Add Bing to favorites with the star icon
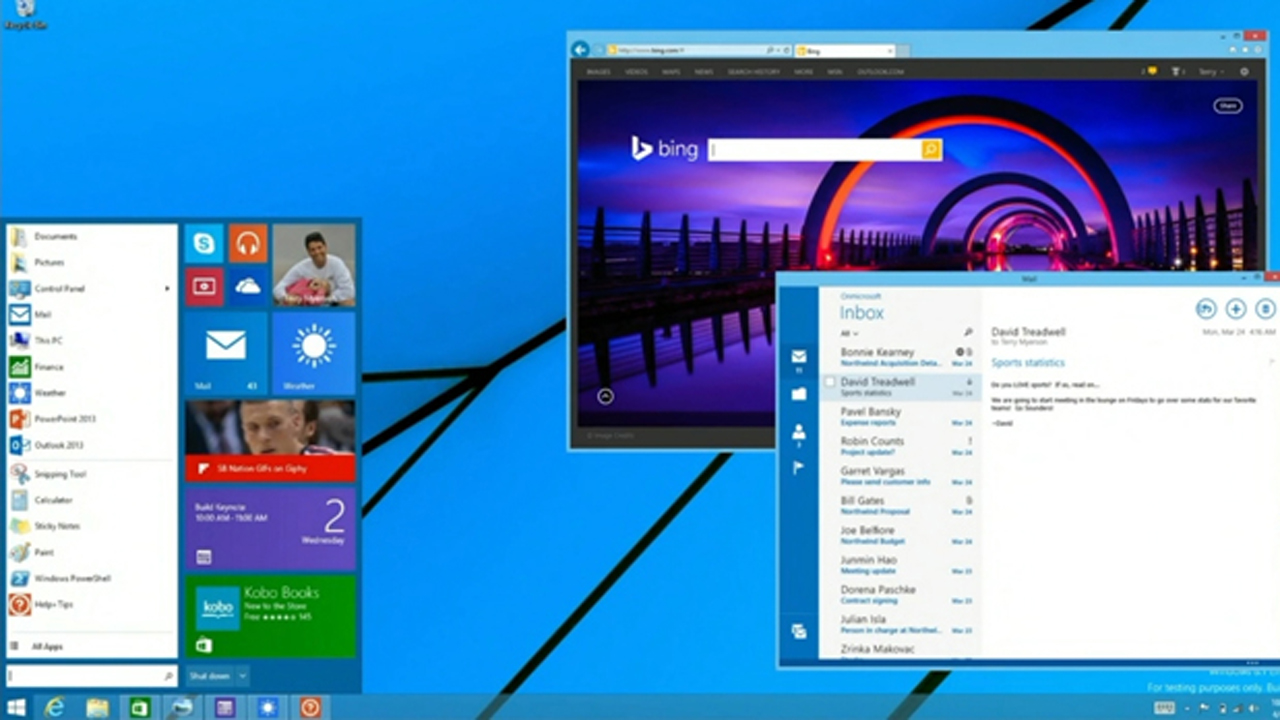 click(1245, 50)
